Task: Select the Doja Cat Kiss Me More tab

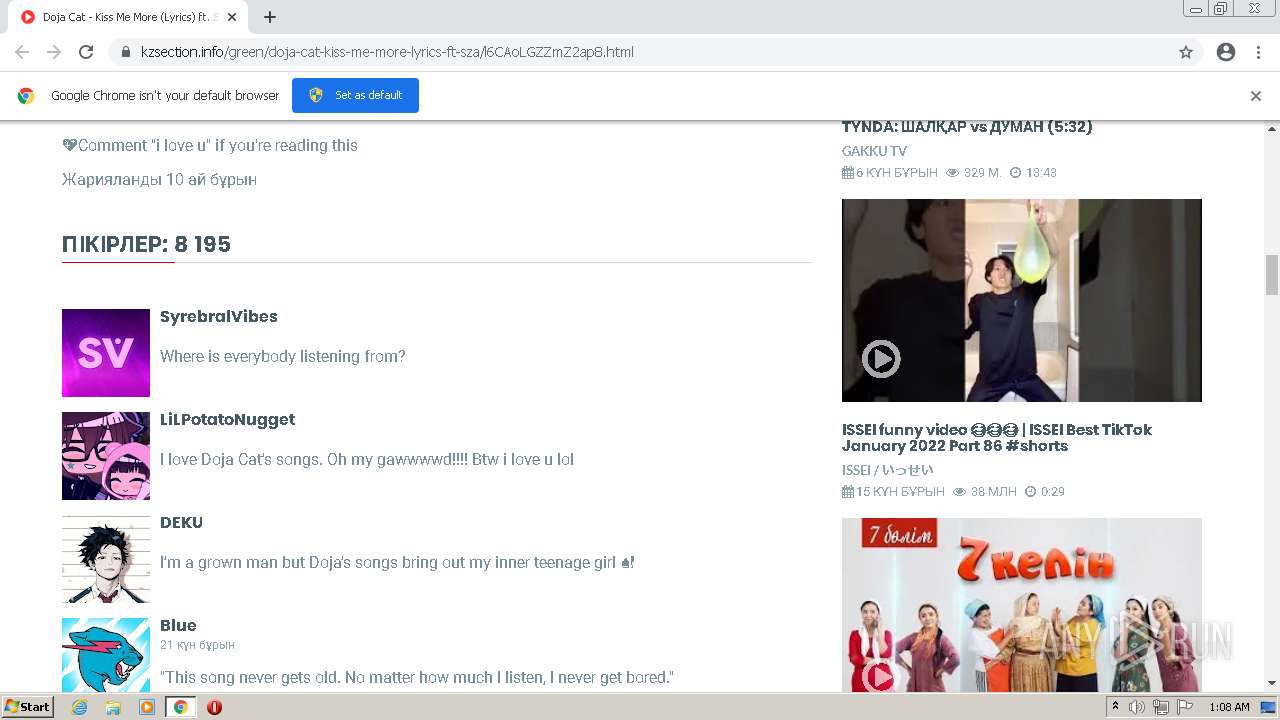Action: (x=128, y=17)
